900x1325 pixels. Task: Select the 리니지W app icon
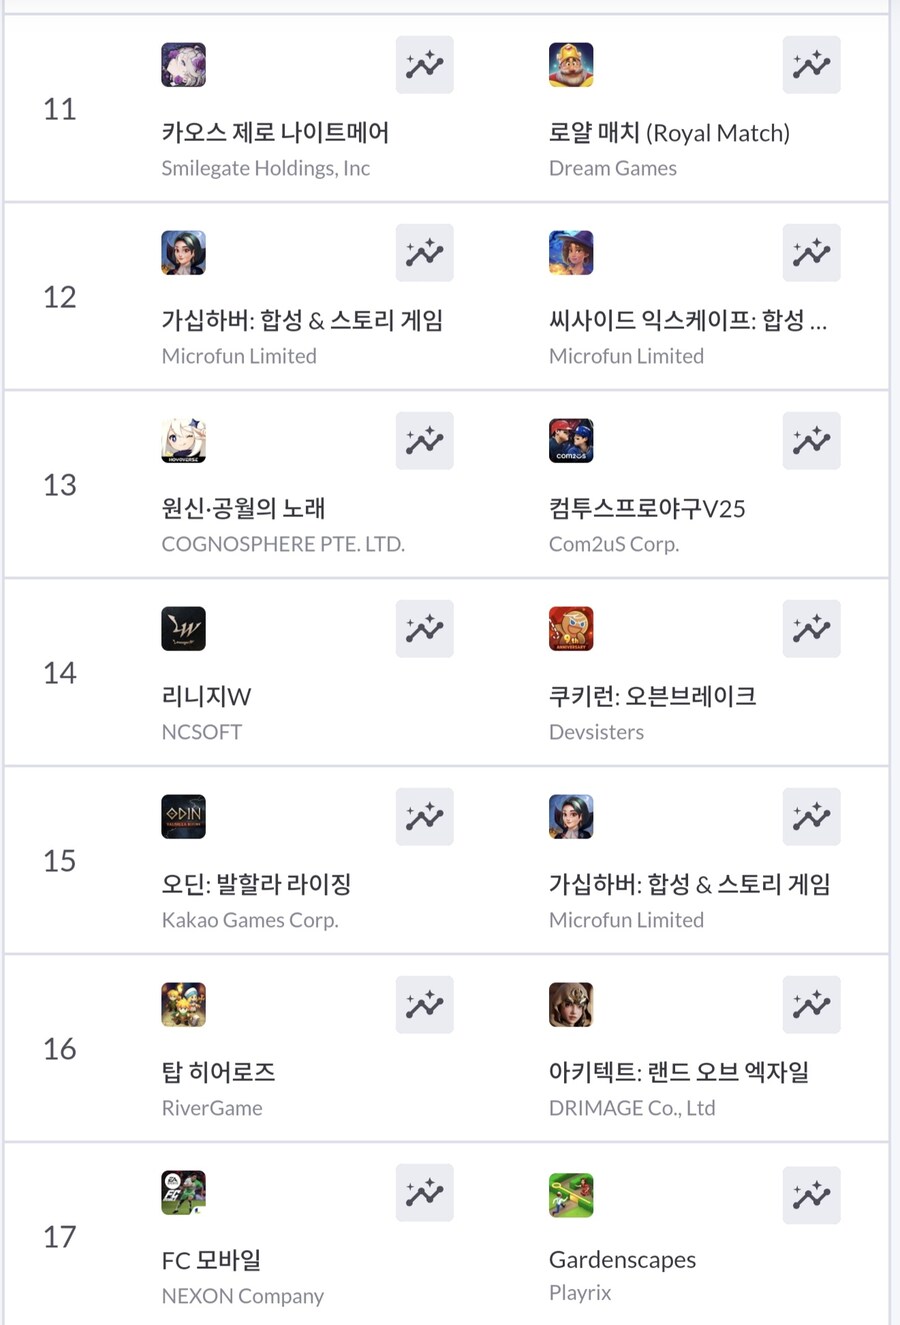click(x=183, y=628)
